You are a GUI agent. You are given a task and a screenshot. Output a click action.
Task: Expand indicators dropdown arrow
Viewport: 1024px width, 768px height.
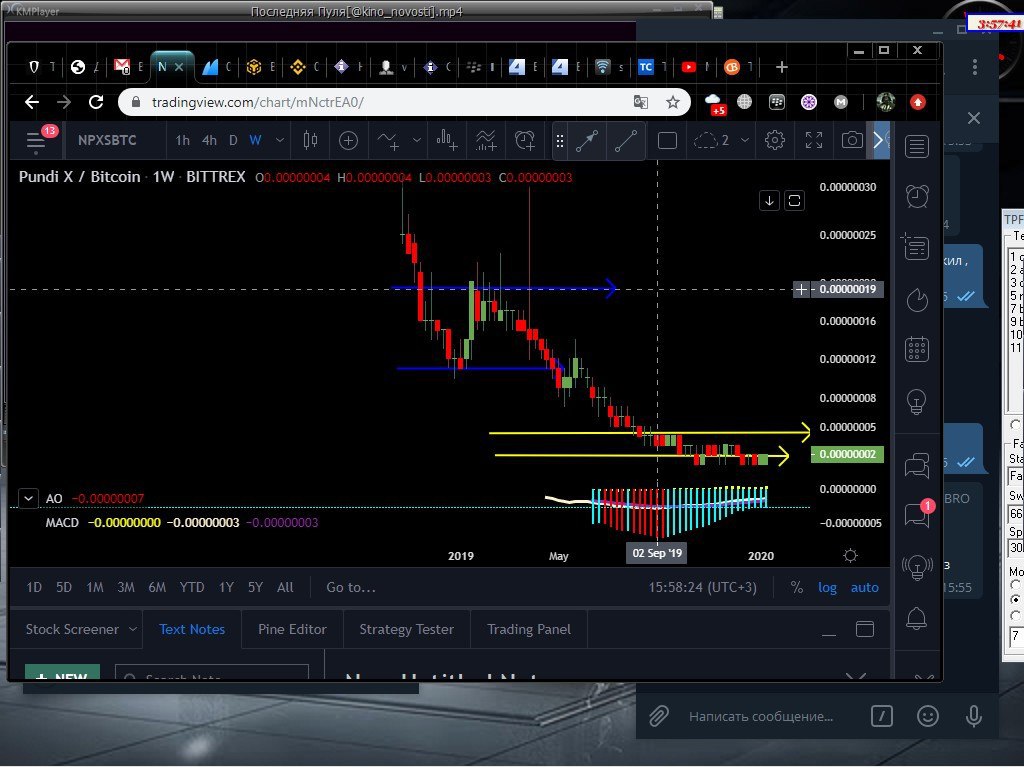(x=417, y=140)
